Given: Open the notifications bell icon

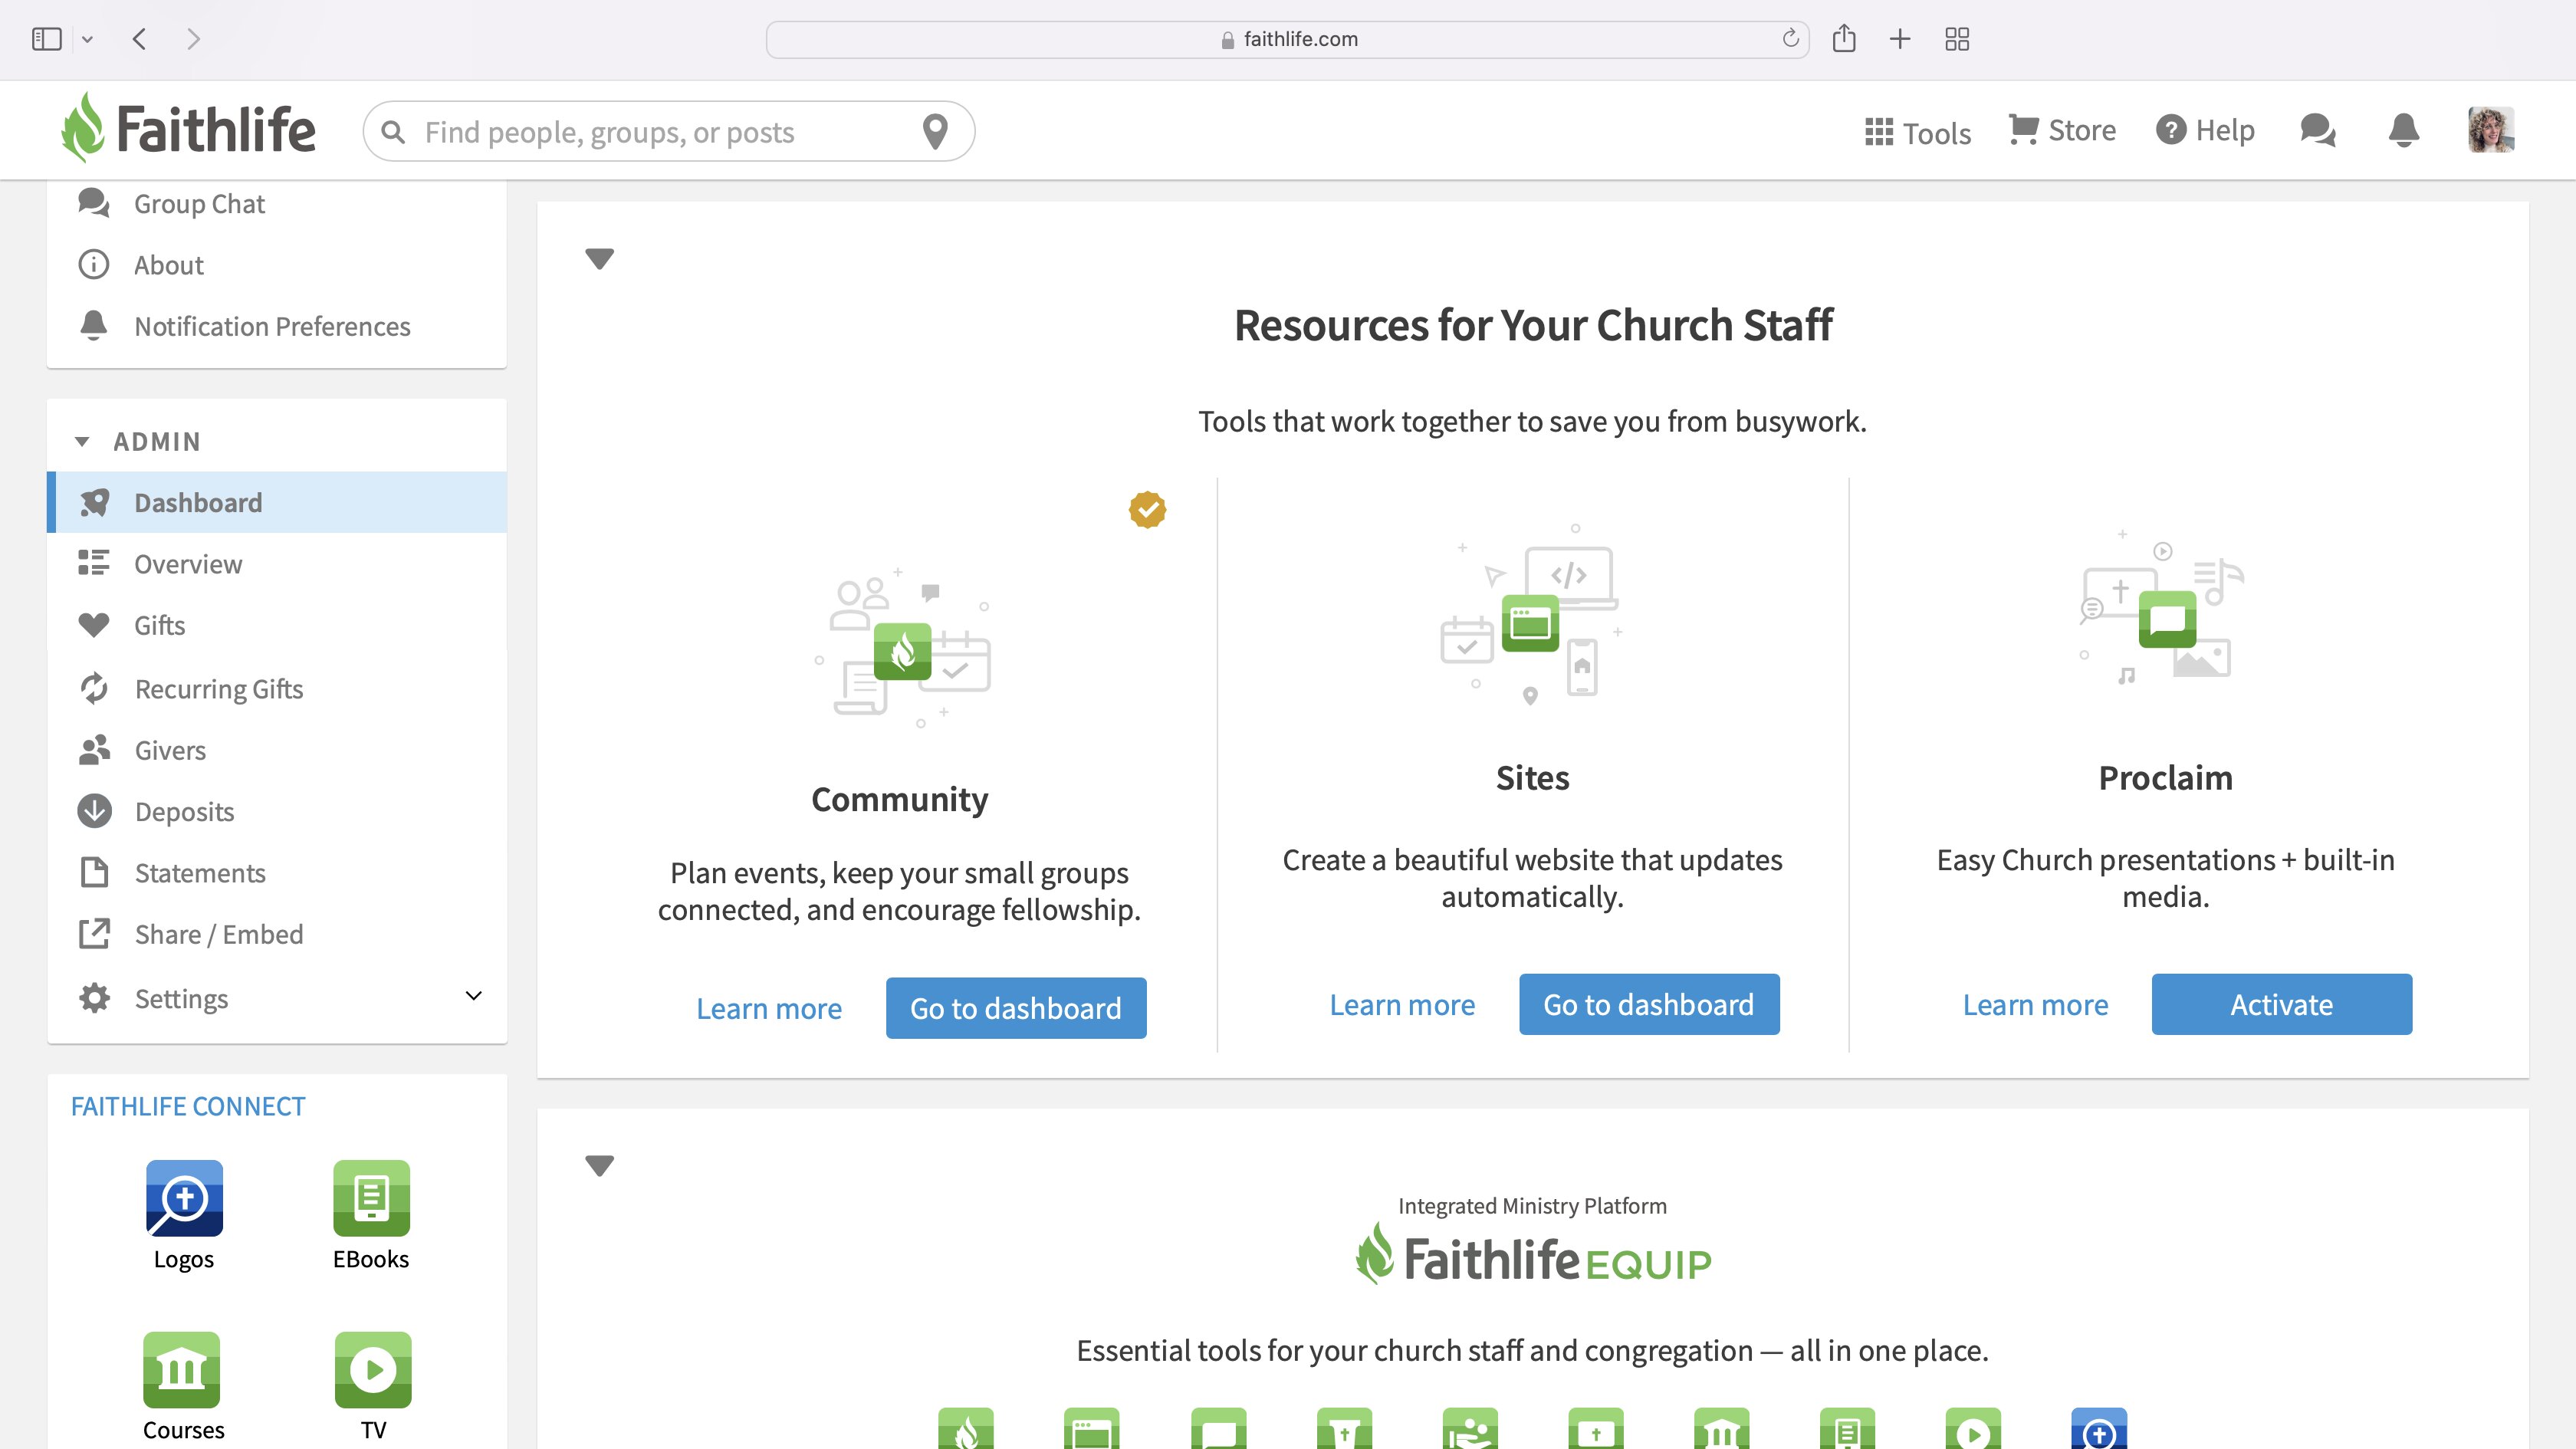Looking at the screenshot, I should 2403,130.
